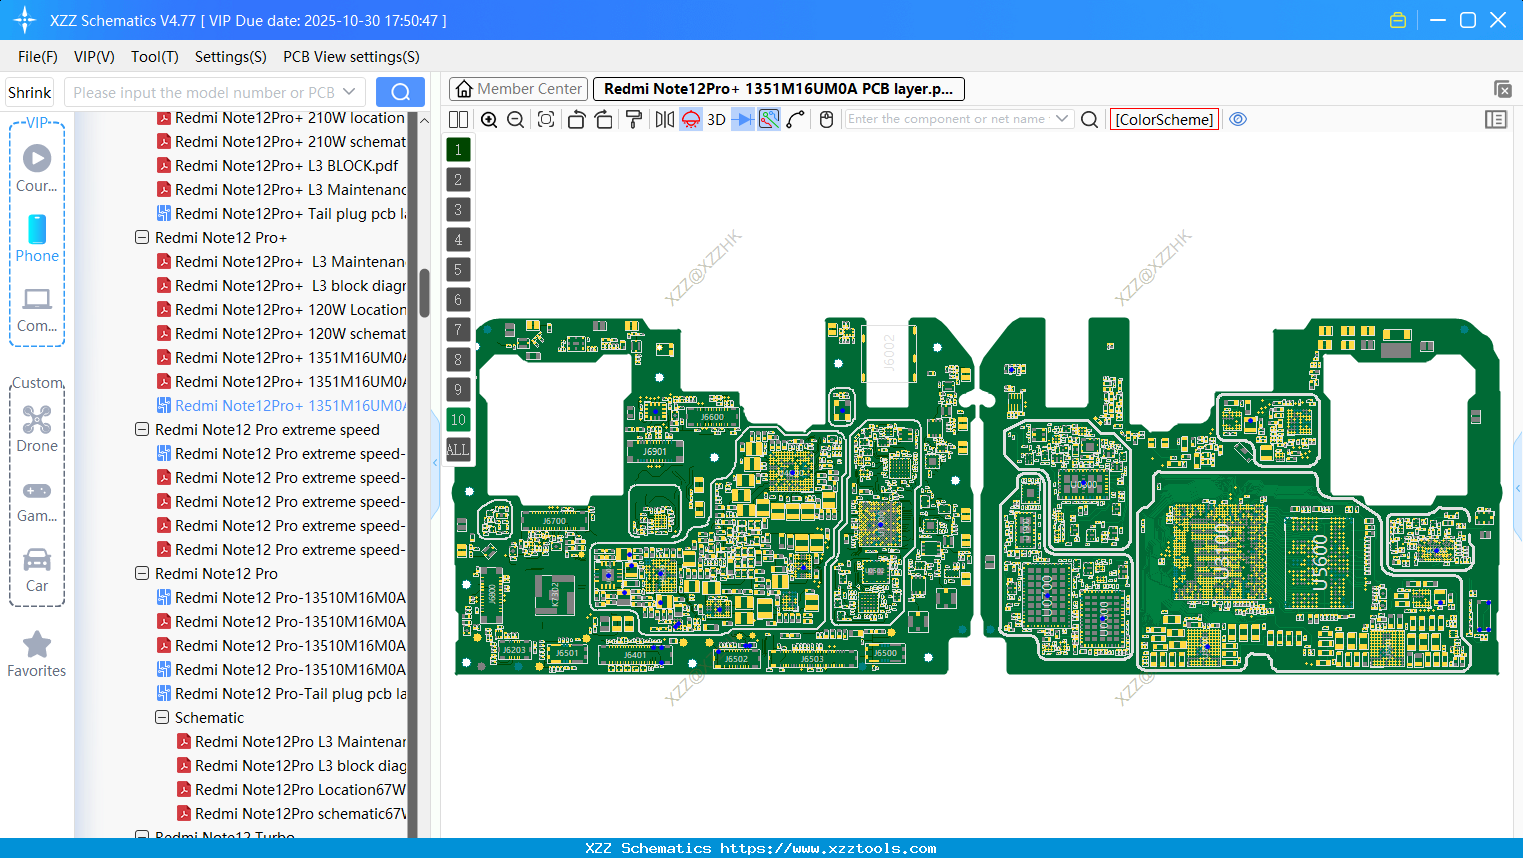This screenshot has height=858, width=1523.
Task: Open the side-by-side split view icon
Action: tap(458, 119)
